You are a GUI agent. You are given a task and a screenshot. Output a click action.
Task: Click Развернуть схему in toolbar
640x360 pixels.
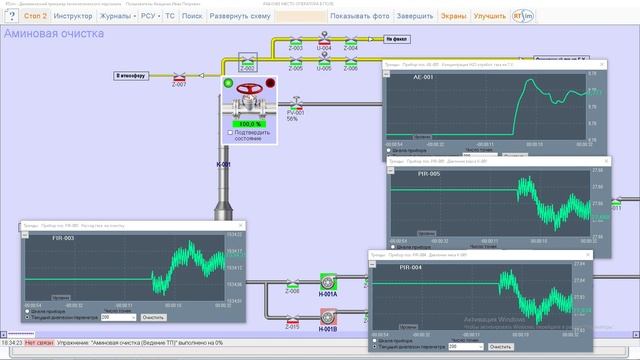click(240, 16)
